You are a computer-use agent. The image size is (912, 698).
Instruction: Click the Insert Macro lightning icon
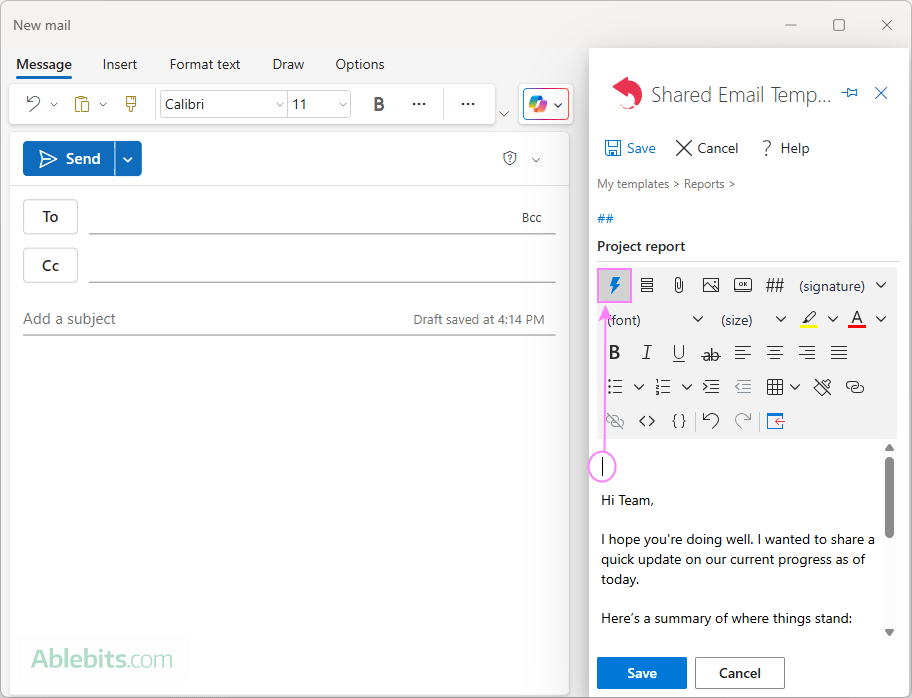tap(614, 286)
